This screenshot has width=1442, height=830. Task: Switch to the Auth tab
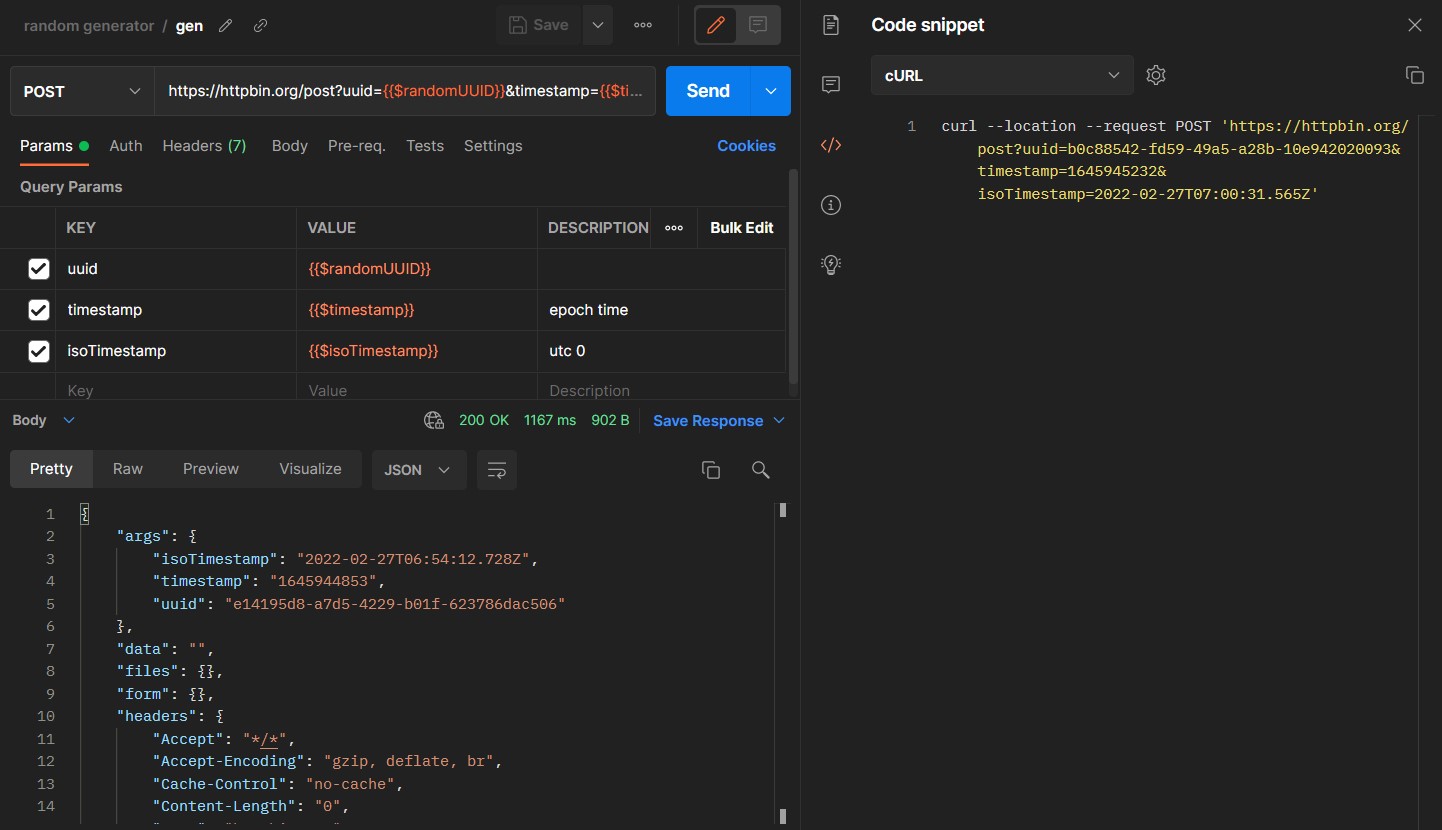[126, 146]
